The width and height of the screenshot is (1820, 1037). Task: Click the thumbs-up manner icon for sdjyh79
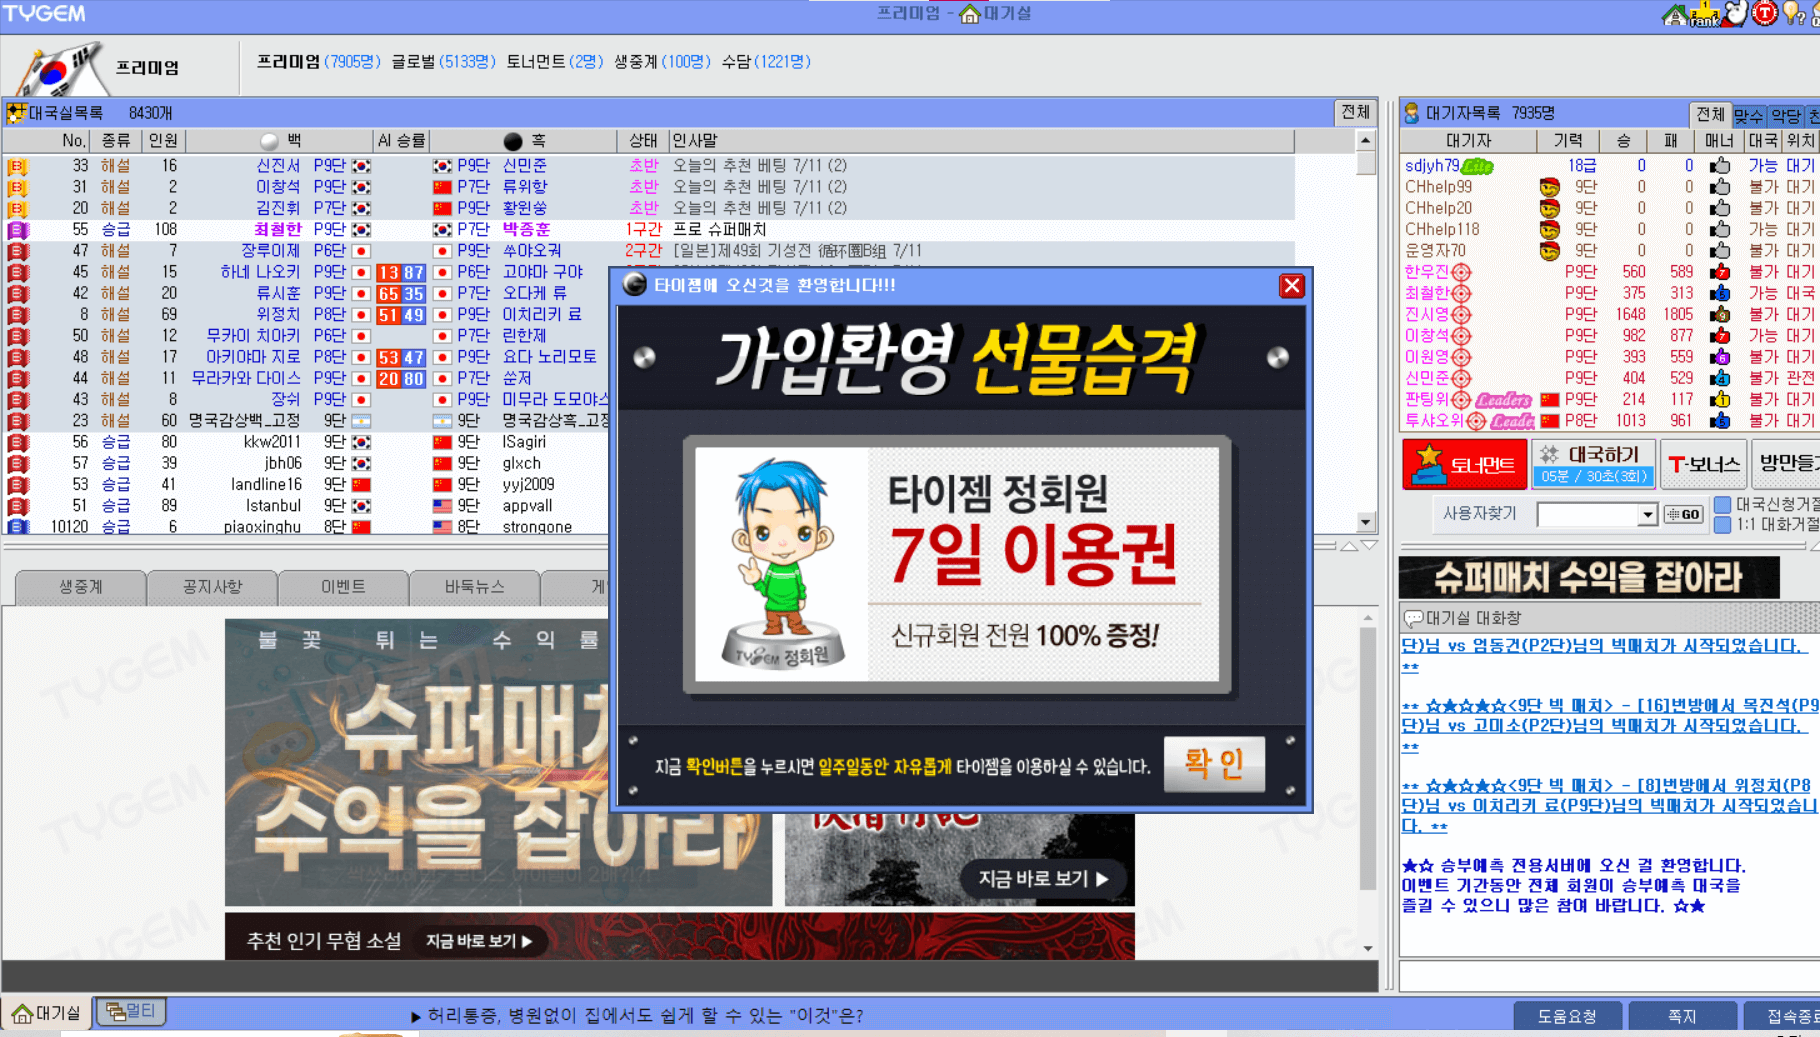click(x=1720, y=165)
